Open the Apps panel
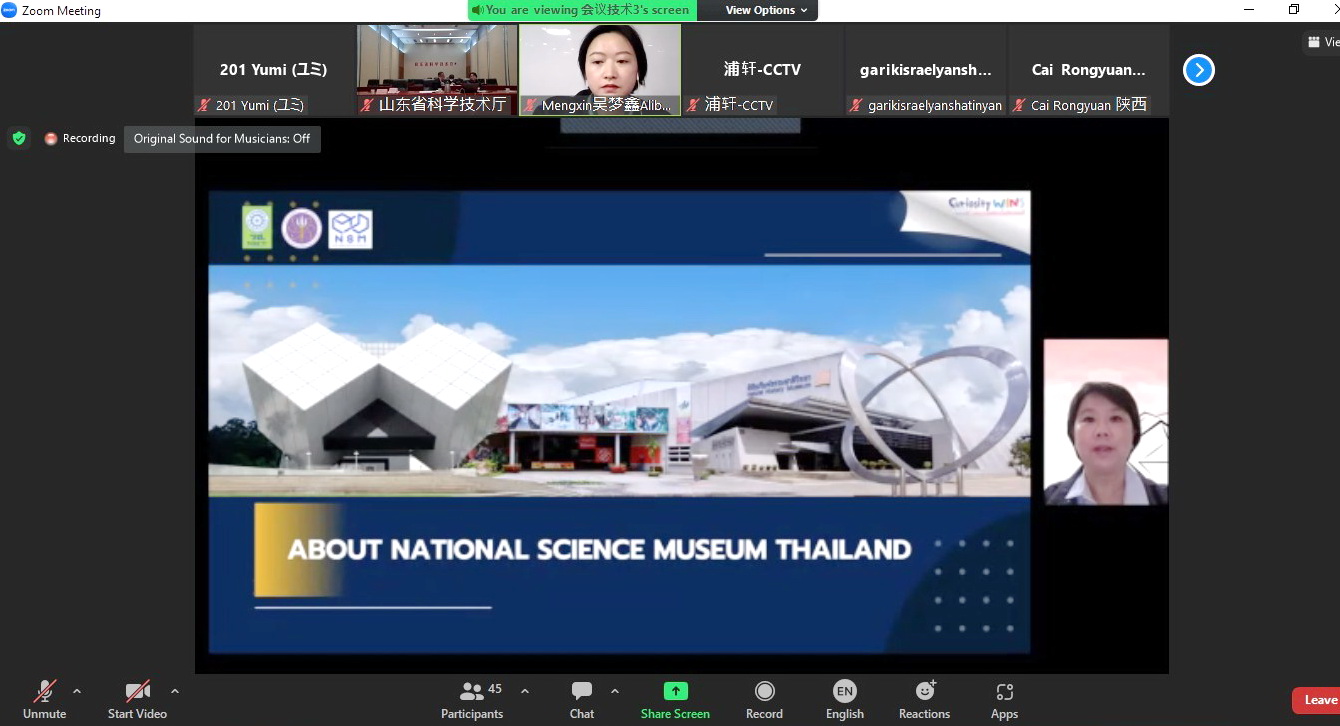Viewport: 1340px width, 726px height. (1004, 692)
